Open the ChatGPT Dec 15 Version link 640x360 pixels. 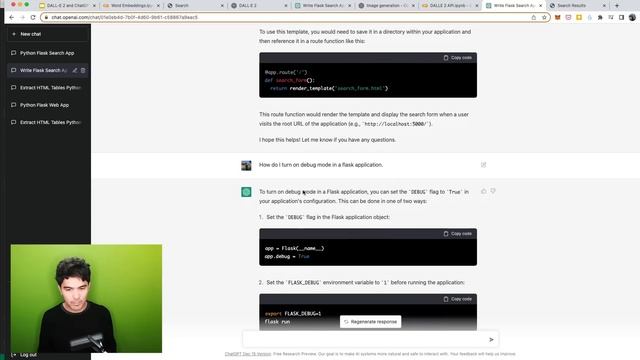click(x=248, y=354)
